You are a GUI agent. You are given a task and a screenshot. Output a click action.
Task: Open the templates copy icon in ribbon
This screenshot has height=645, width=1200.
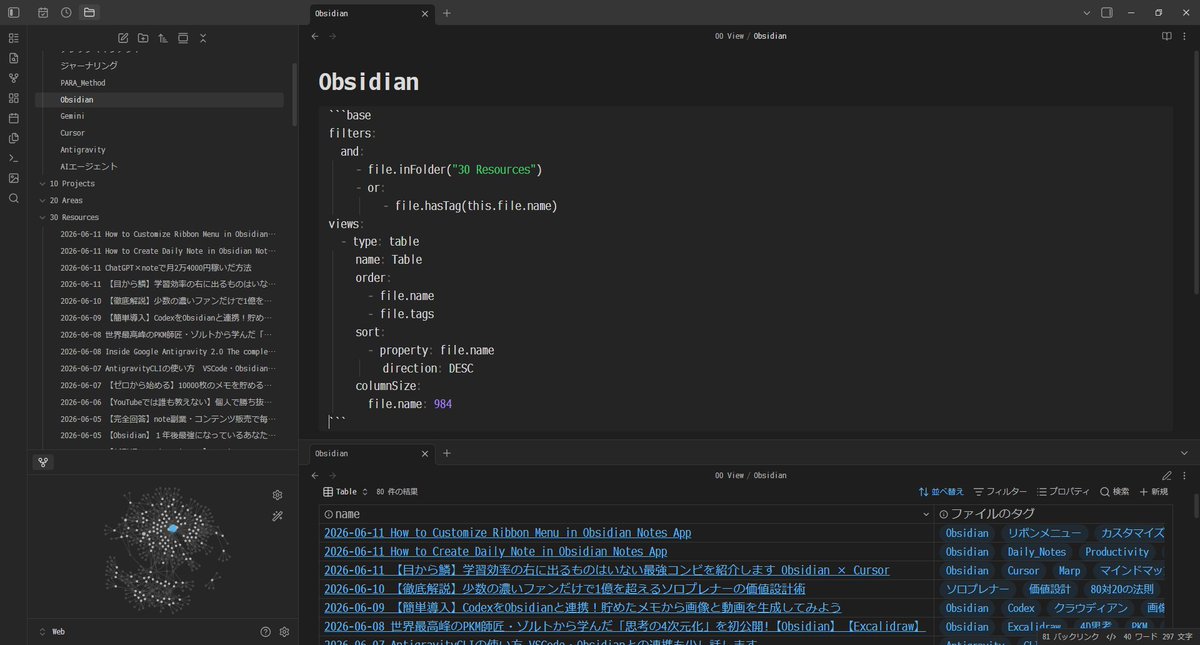tap(13, 138)
